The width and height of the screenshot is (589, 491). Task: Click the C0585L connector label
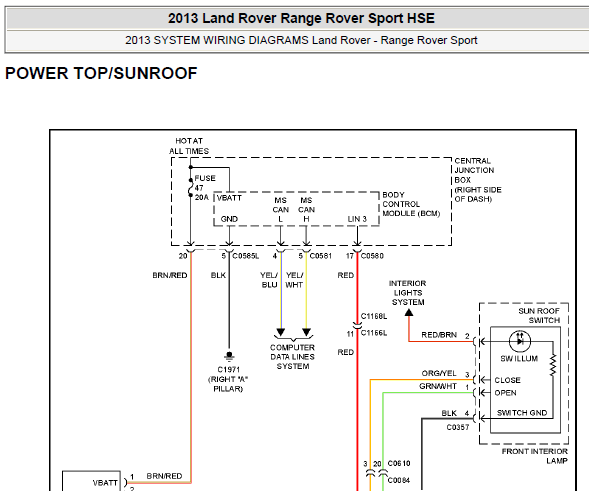(x=246, y=256)
